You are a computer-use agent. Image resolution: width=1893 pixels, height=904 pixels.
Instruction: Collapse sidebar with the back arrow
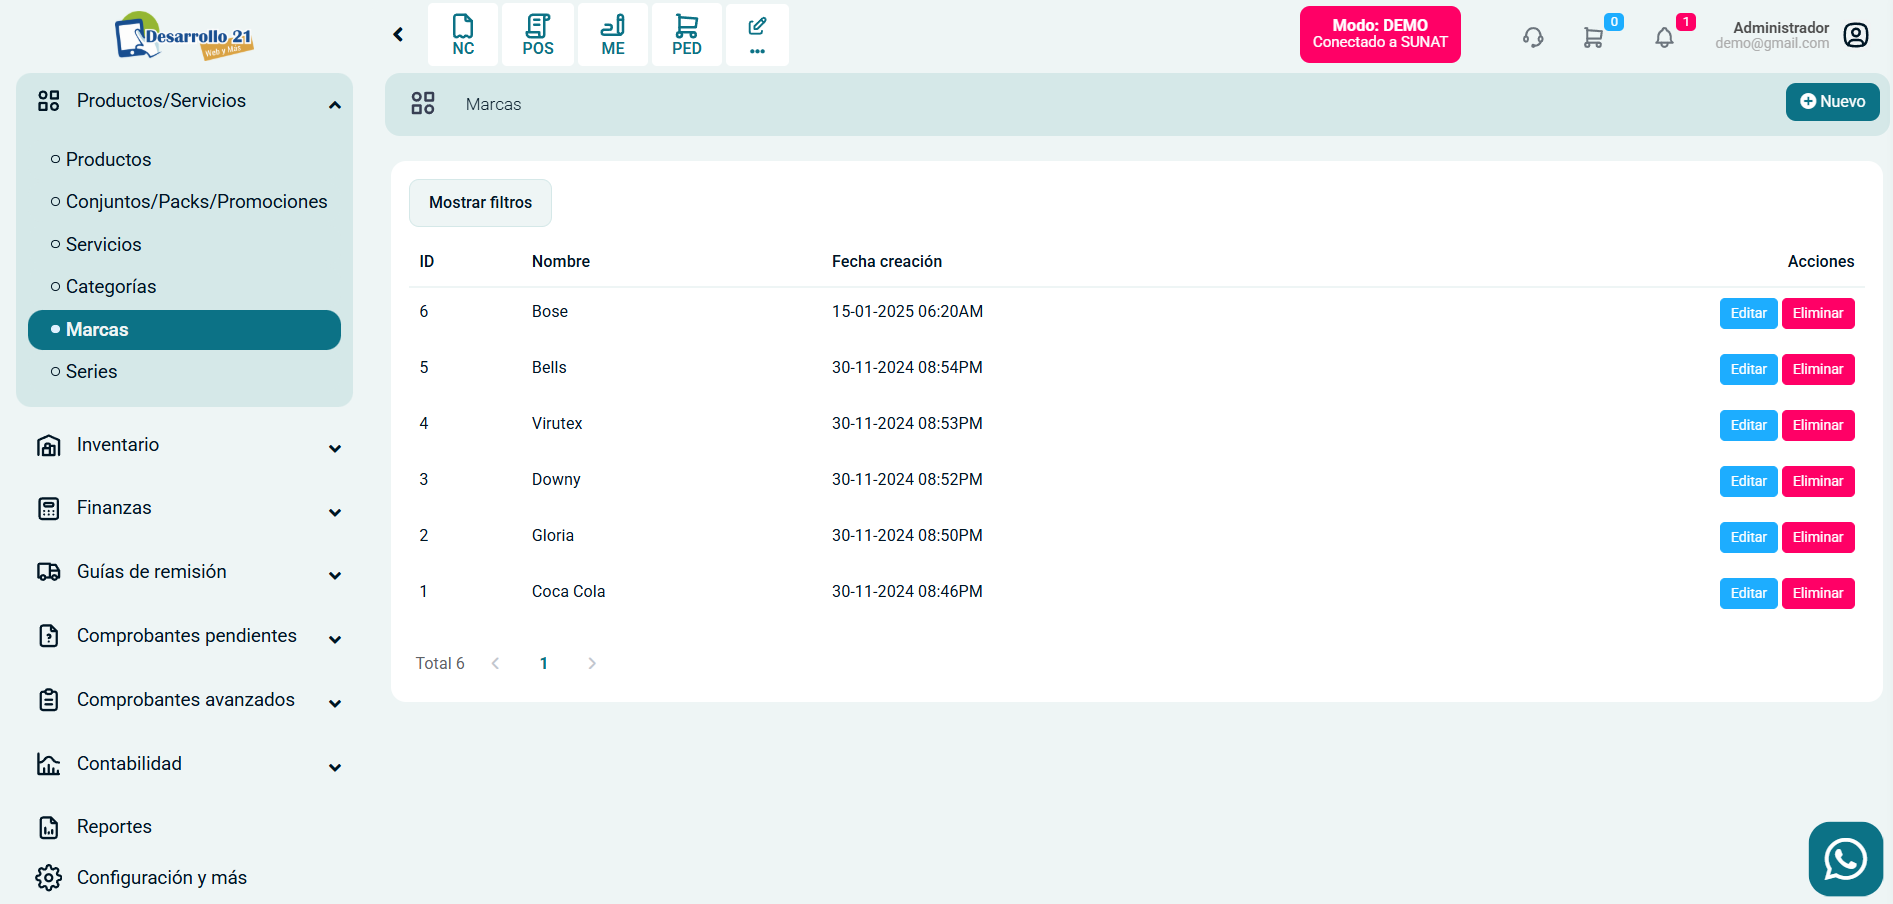point(398,35)
